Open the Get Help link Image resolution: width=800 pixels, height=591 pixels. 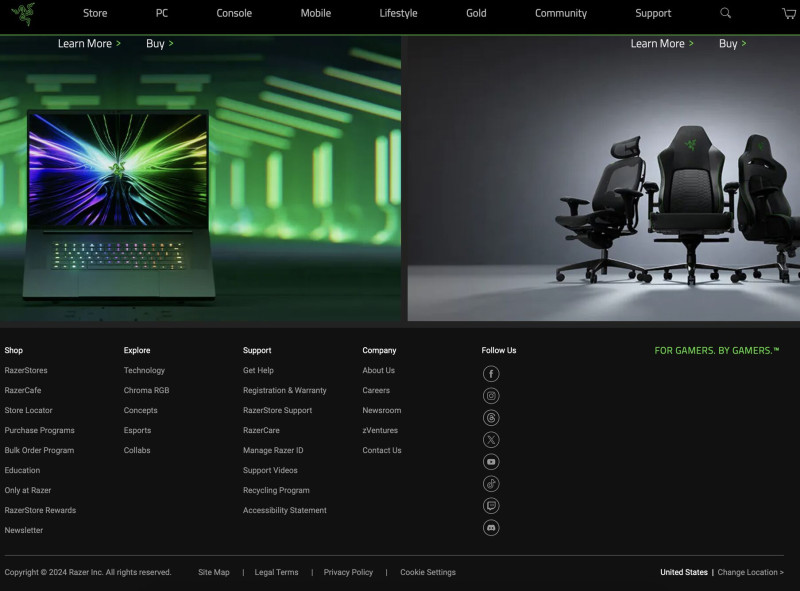(x=258, y=370)
